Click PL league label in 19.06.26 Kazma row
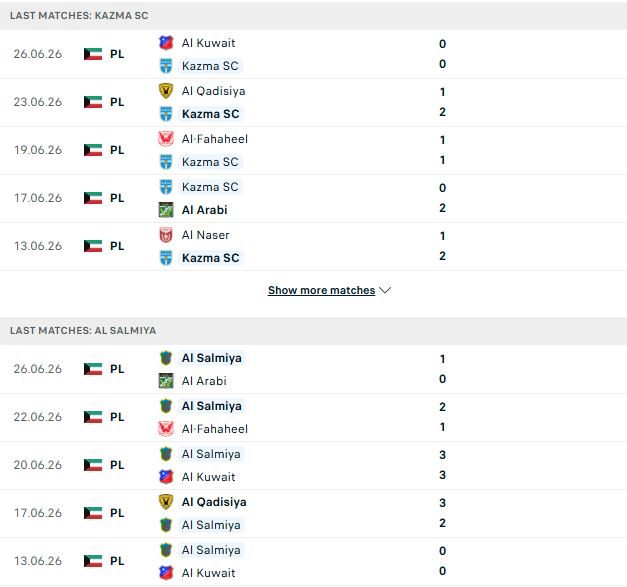The height and width of the screenshot is (587, 627). coord(117,150)
